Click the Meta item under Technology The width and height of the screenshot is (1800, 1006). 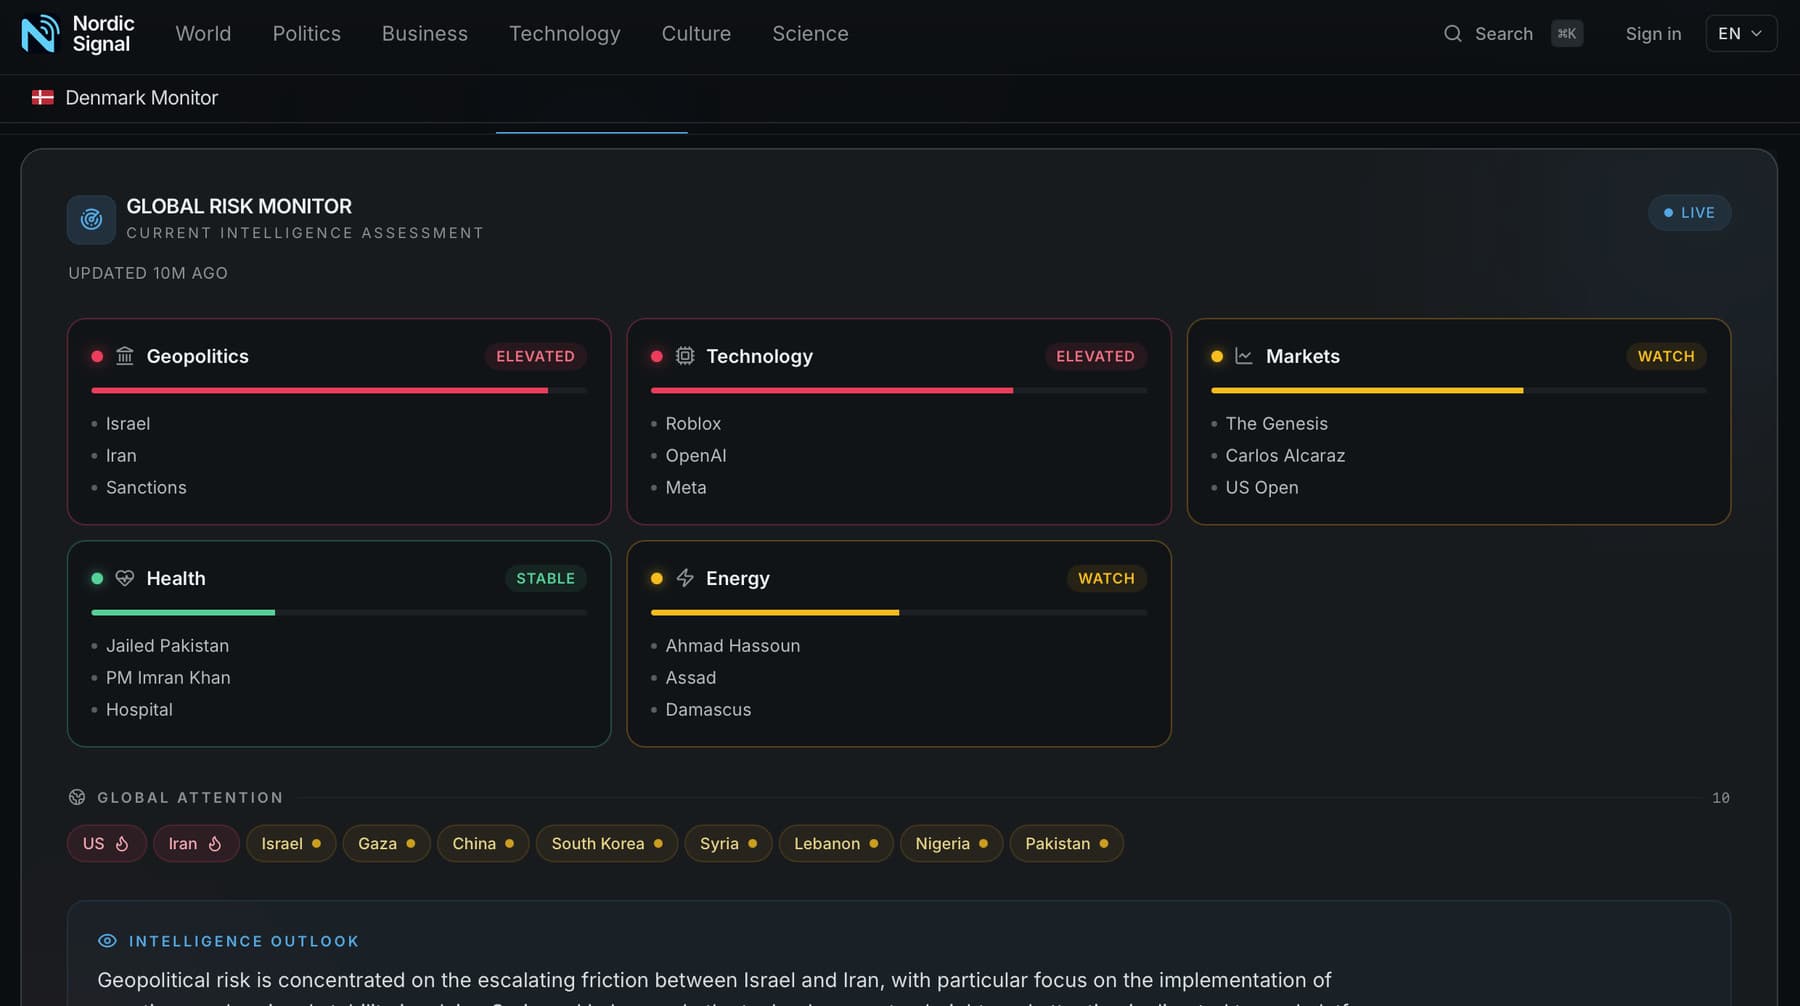686,487
